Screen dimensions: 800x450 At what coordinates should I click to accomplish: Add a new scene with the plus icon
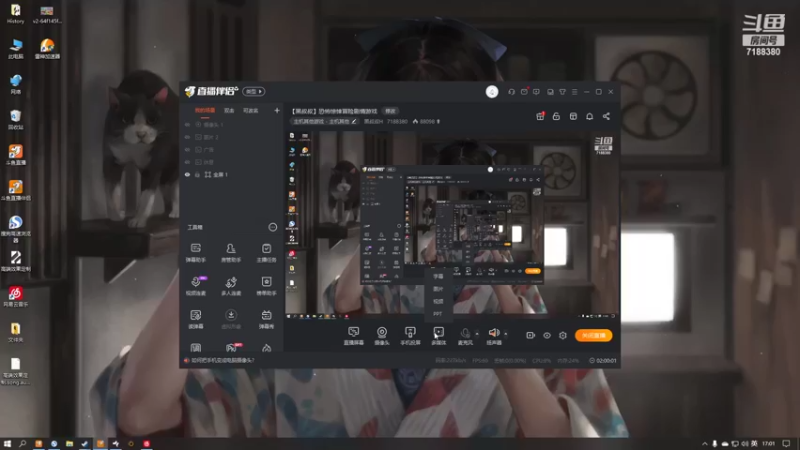277,110
